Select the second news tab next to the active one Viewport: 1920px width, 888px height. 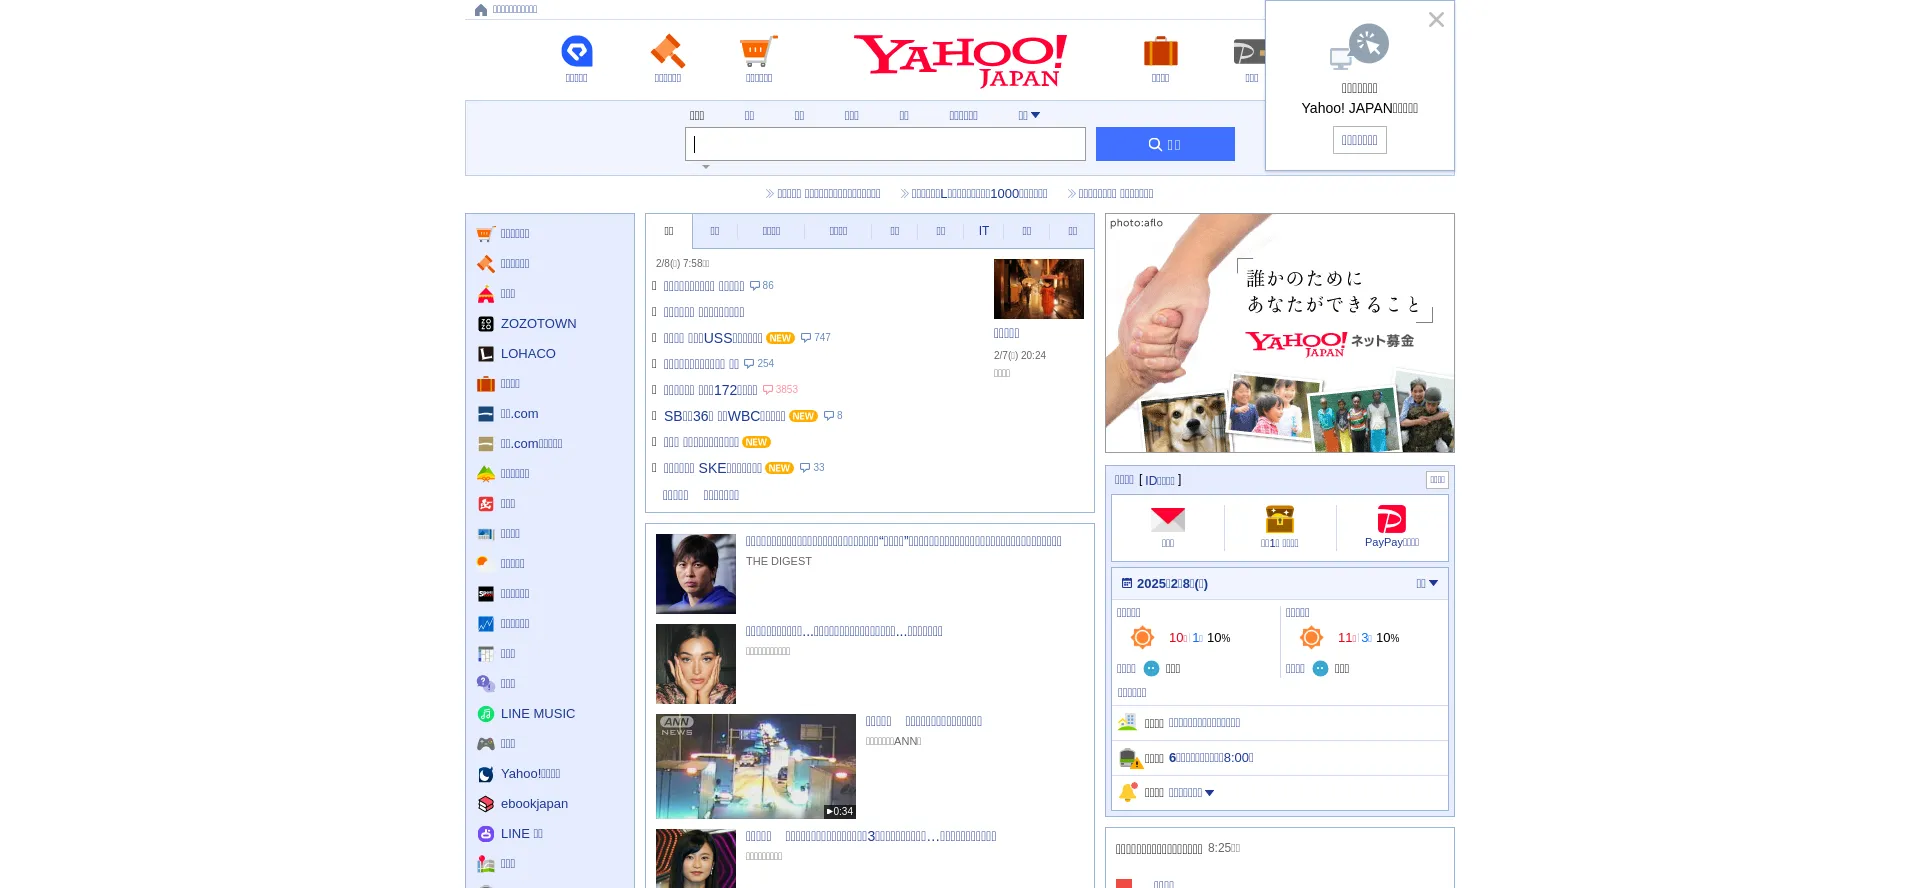click(x=715, y=231)
